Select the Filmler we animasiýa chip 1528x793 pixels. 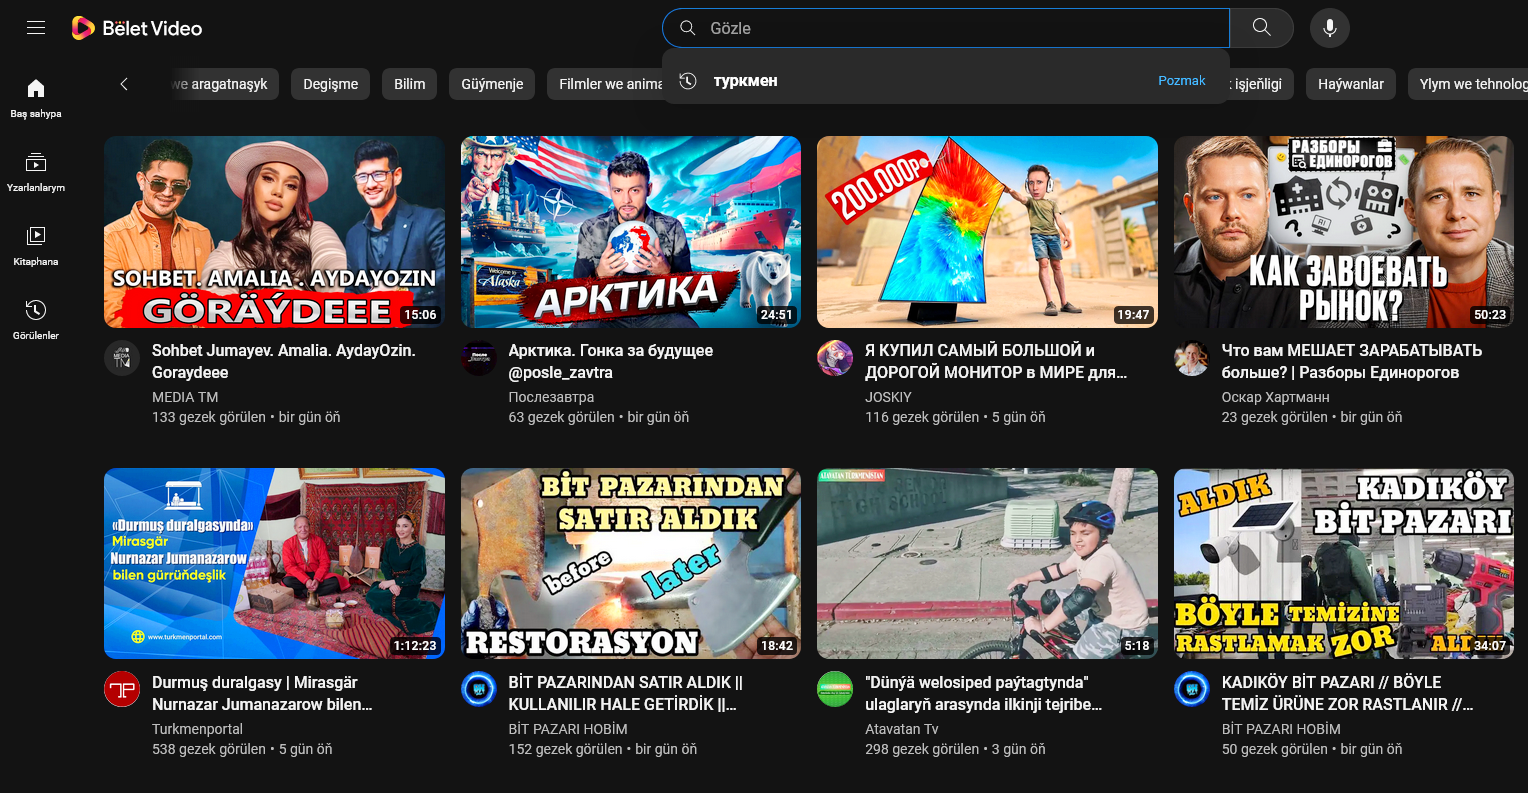coord(606,84)
